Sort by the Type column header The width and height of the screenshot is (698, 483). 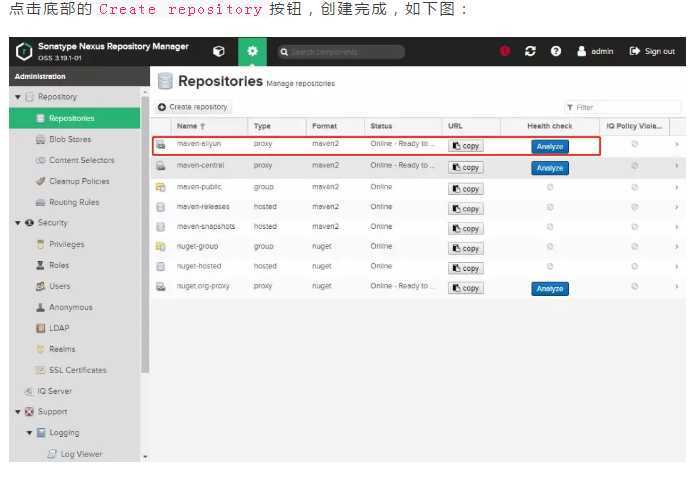pyautogui.click(x=276, y=126)
